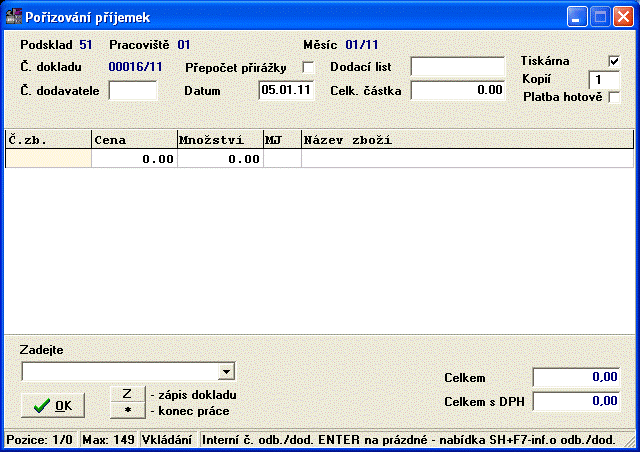Click the Č.zb. column header
Viewport: 640px width, 452px height.
point(48,140)
